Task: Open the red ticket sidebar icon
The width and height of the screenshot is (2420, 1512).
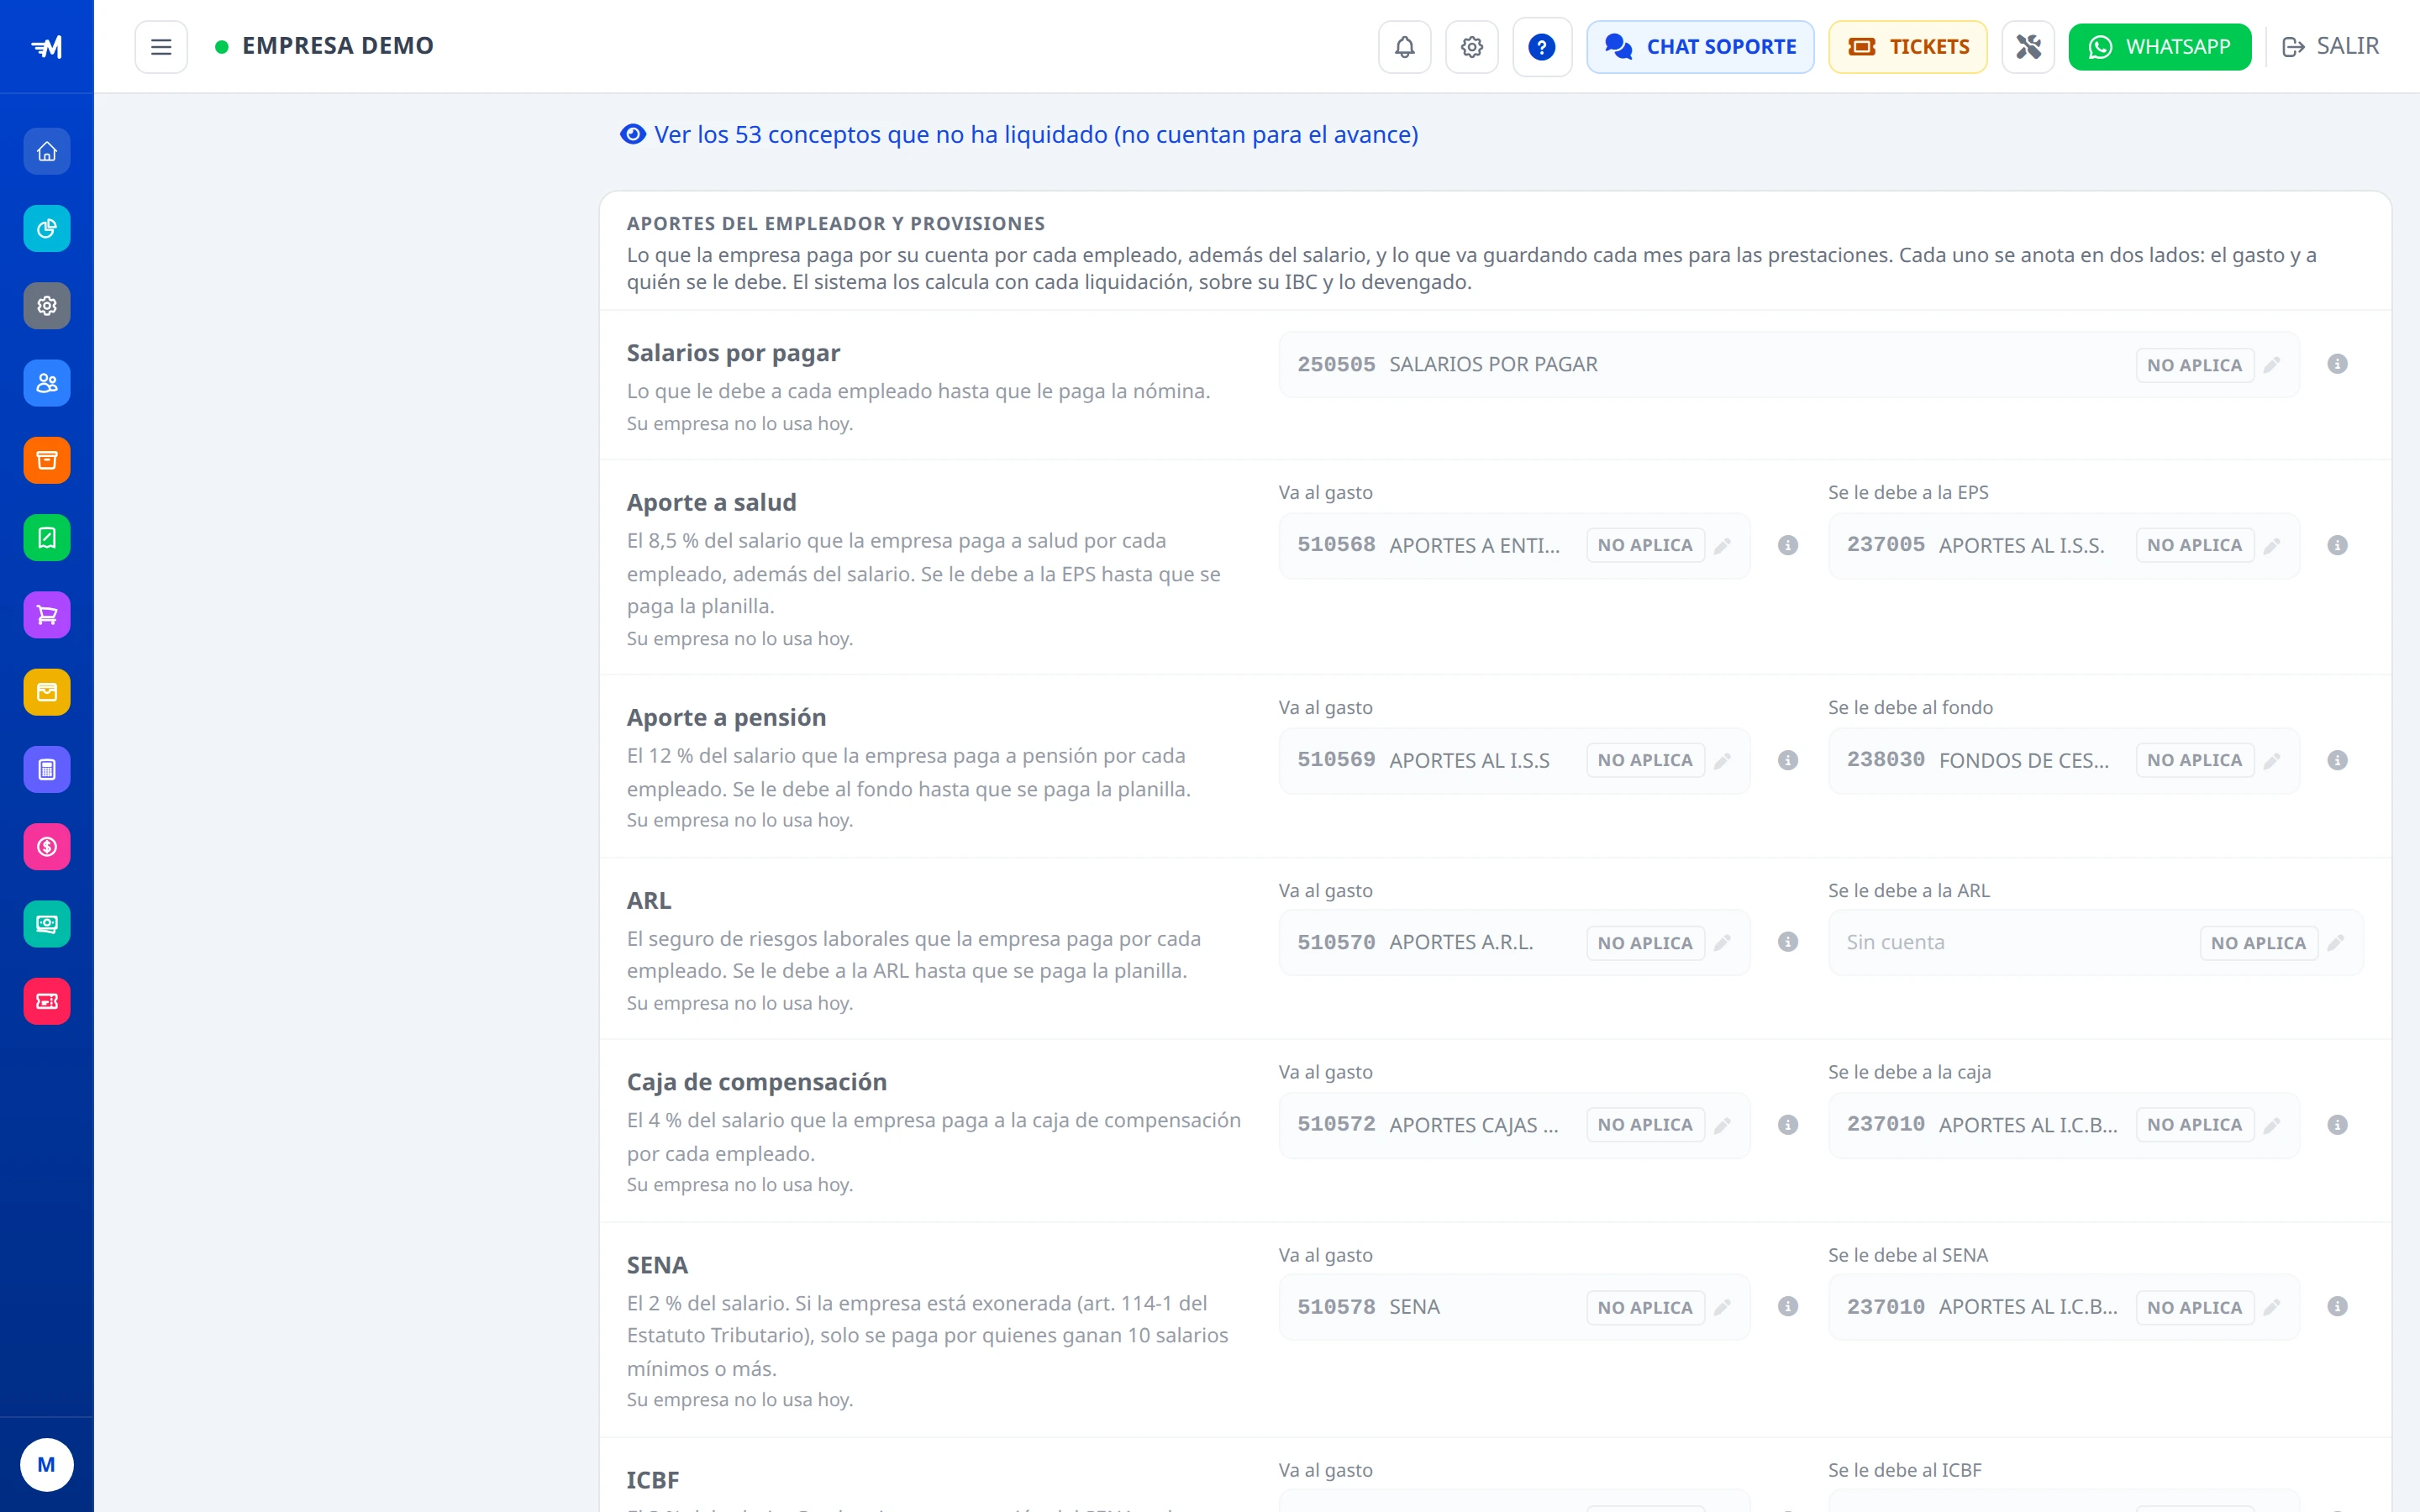Action: (47, 1001)
